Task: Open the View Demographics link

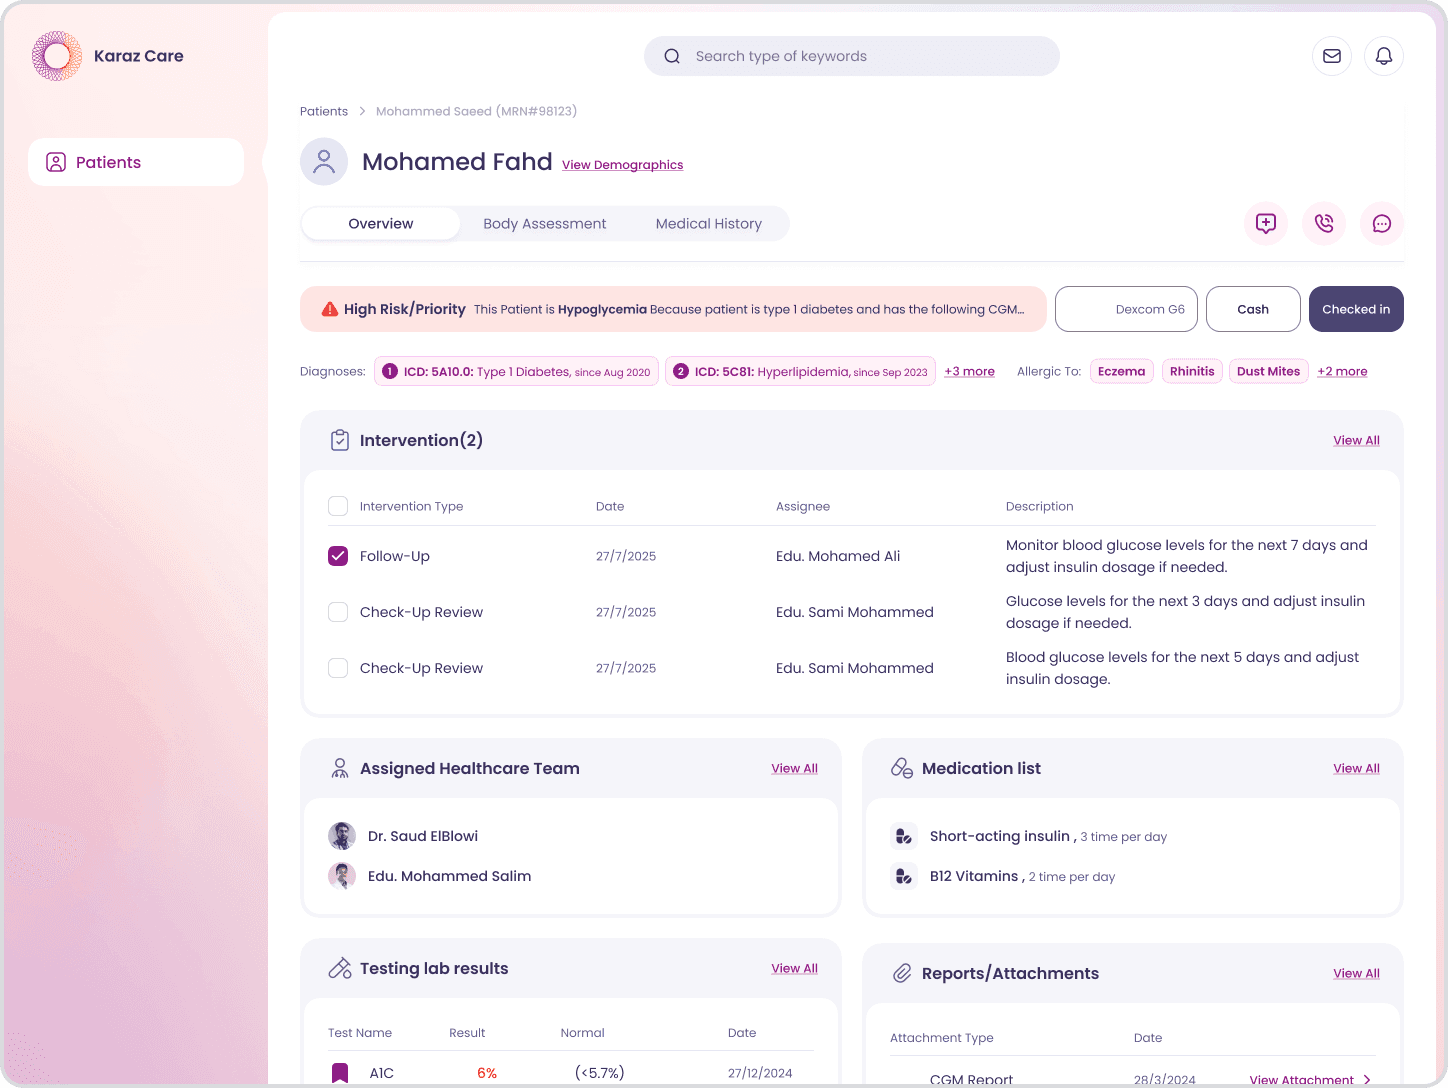Action: click(x=623, y=165)
